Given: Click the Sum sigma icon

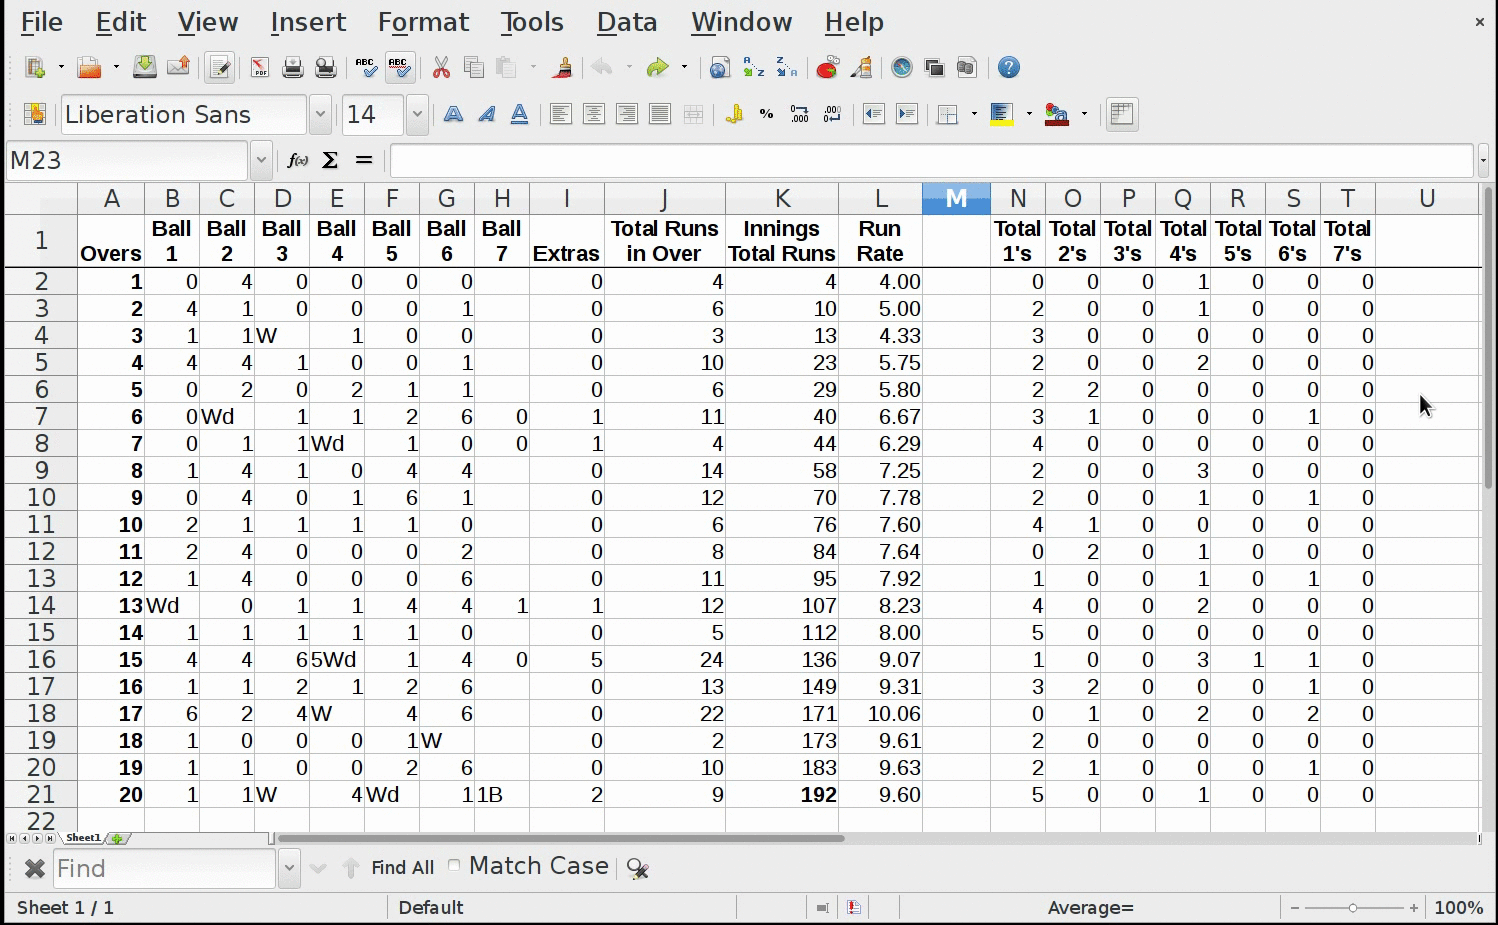Looking at the screenshot, I should [x=330, y=160].
